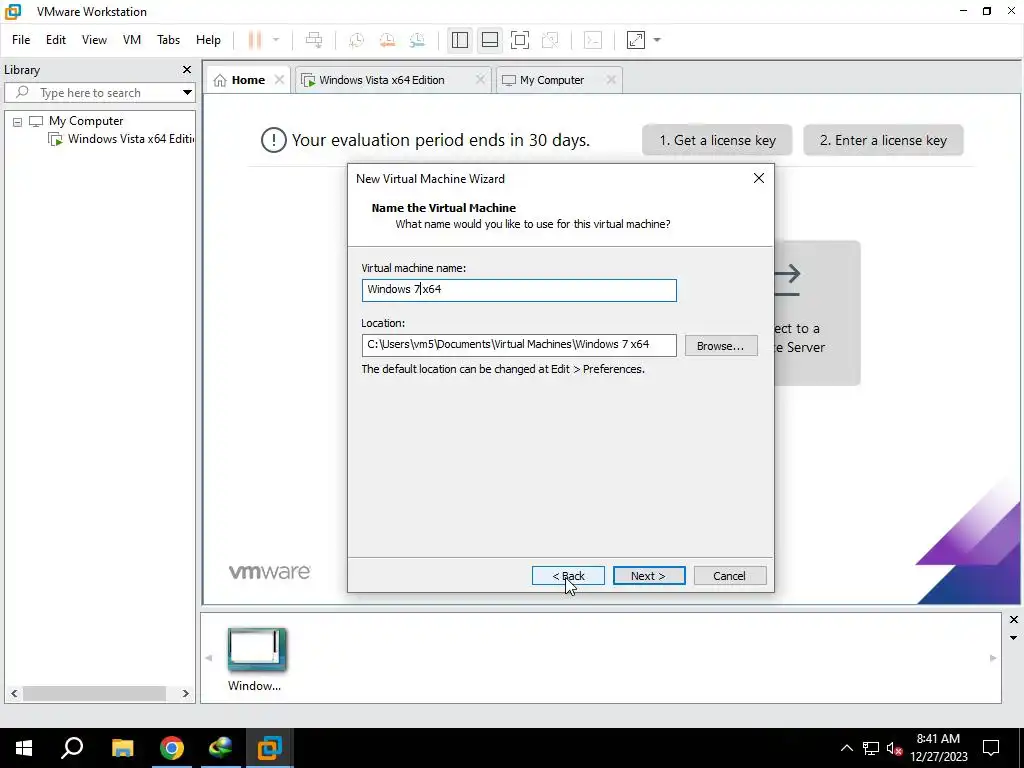The width and height of the screenshot is (1024, 768).
Task: Click thumbnail bar scroll right arrow
Action: [x=993, y=658]
